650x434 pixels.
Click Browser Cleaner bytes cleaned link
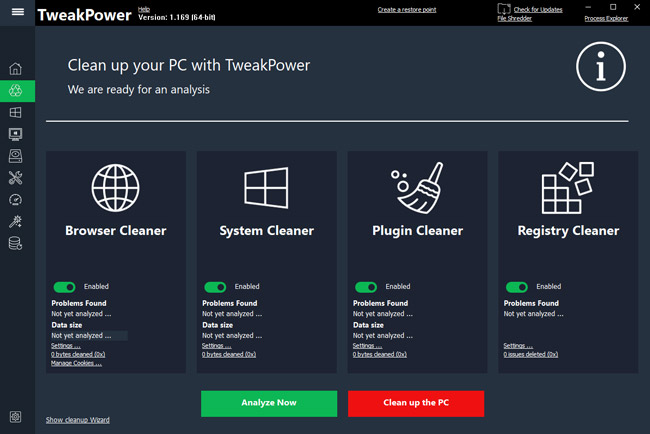[x=78, y=354]
